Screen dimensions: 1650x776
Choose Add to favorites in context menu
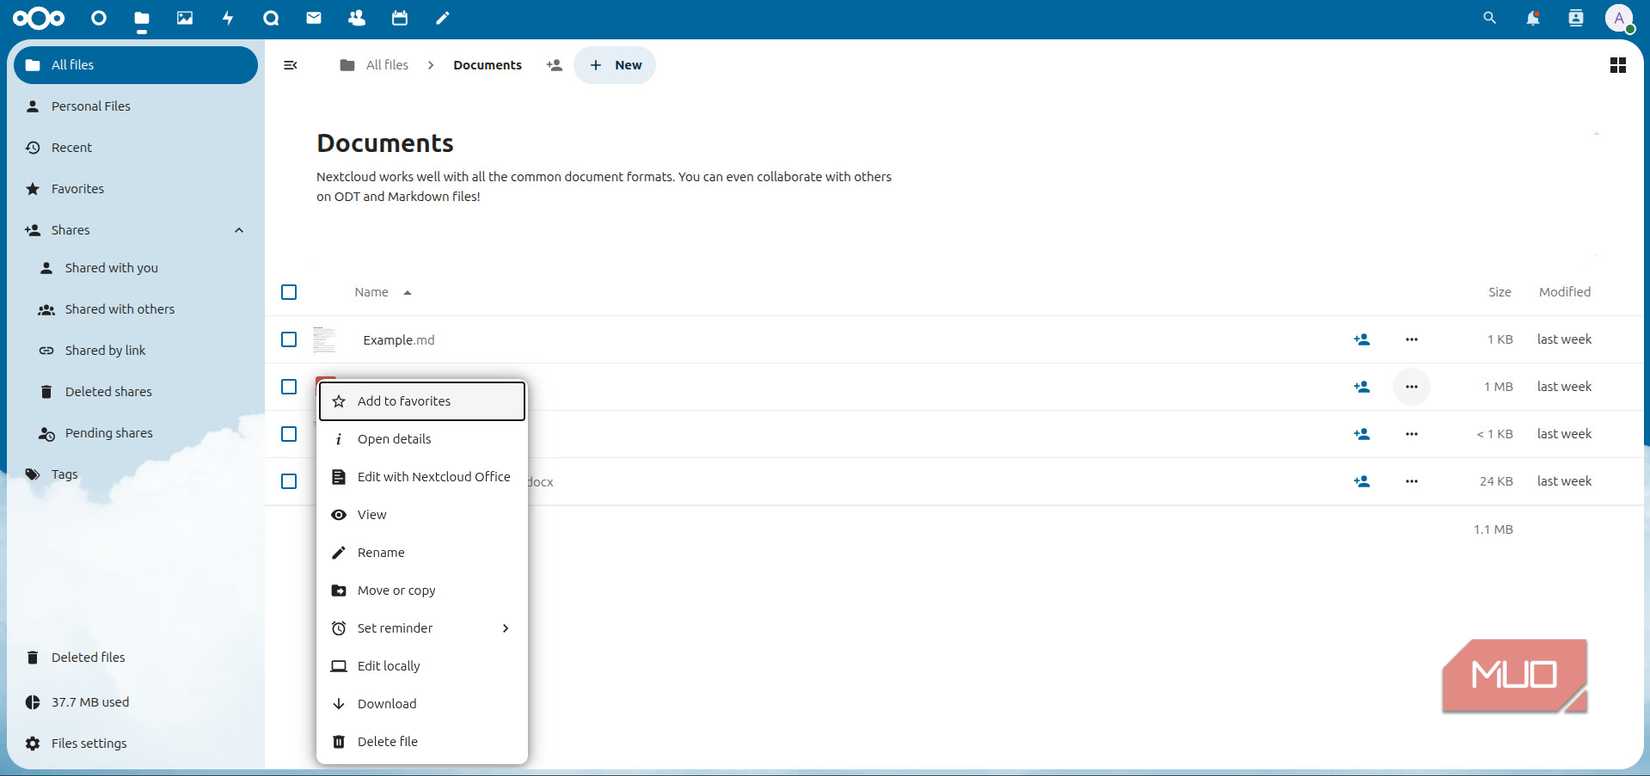click(x=422, y=401)
